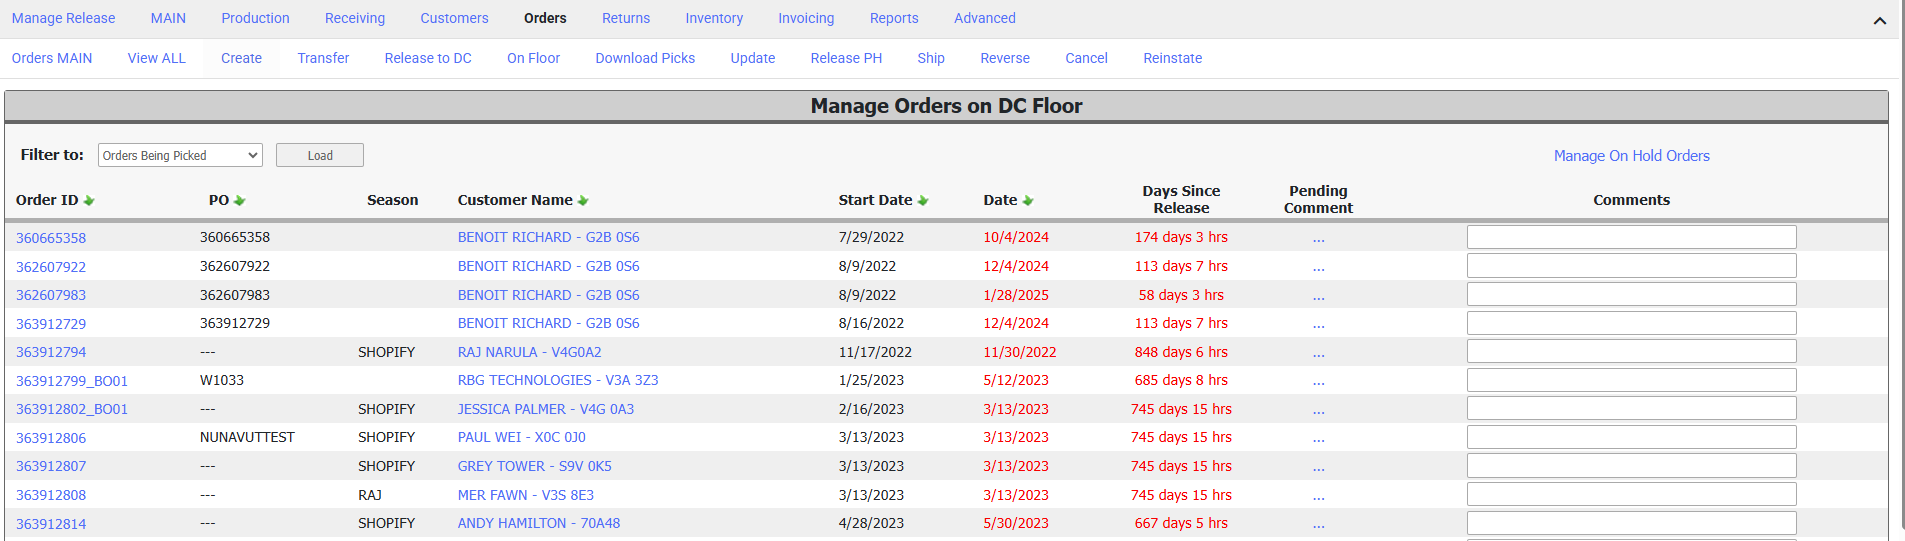Open order 363912799_BO01 link
This screenshot has height=541, width=1905.
coord(72,381)
